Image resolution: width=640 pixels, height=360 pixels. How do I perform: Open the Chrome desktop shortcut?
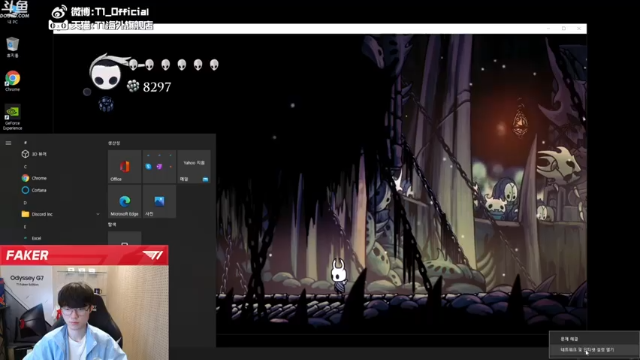[13, 81]
